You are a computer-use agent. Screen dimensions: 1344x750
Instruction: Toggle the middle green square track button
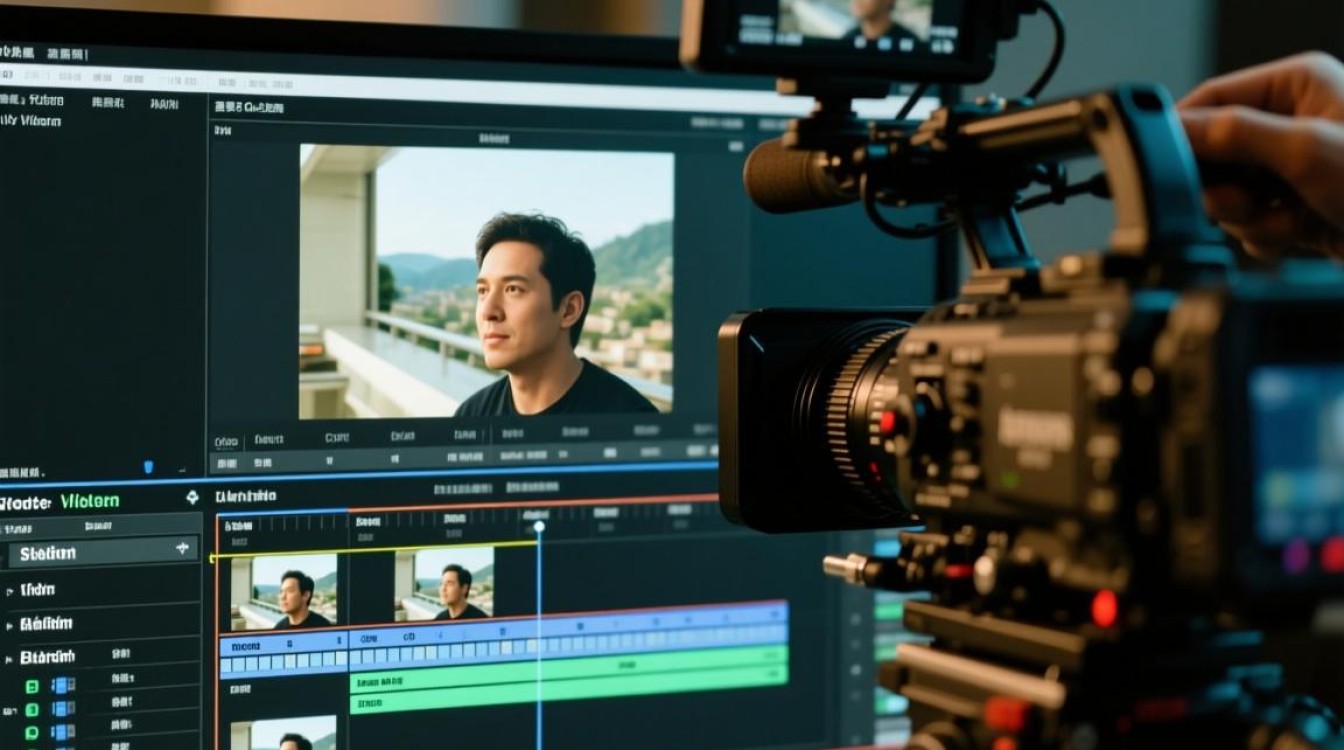coord(32,710)
